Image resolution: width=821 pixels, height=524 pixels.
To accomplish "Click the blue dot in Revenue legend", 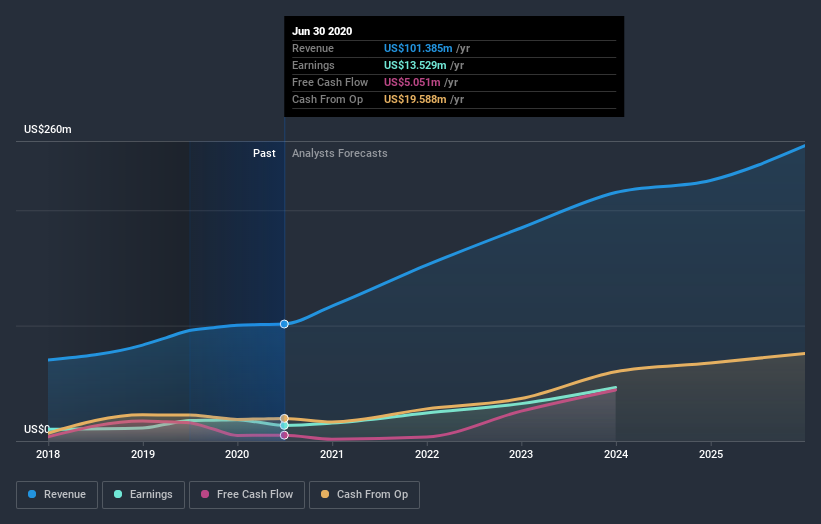I will pos(32,494).
